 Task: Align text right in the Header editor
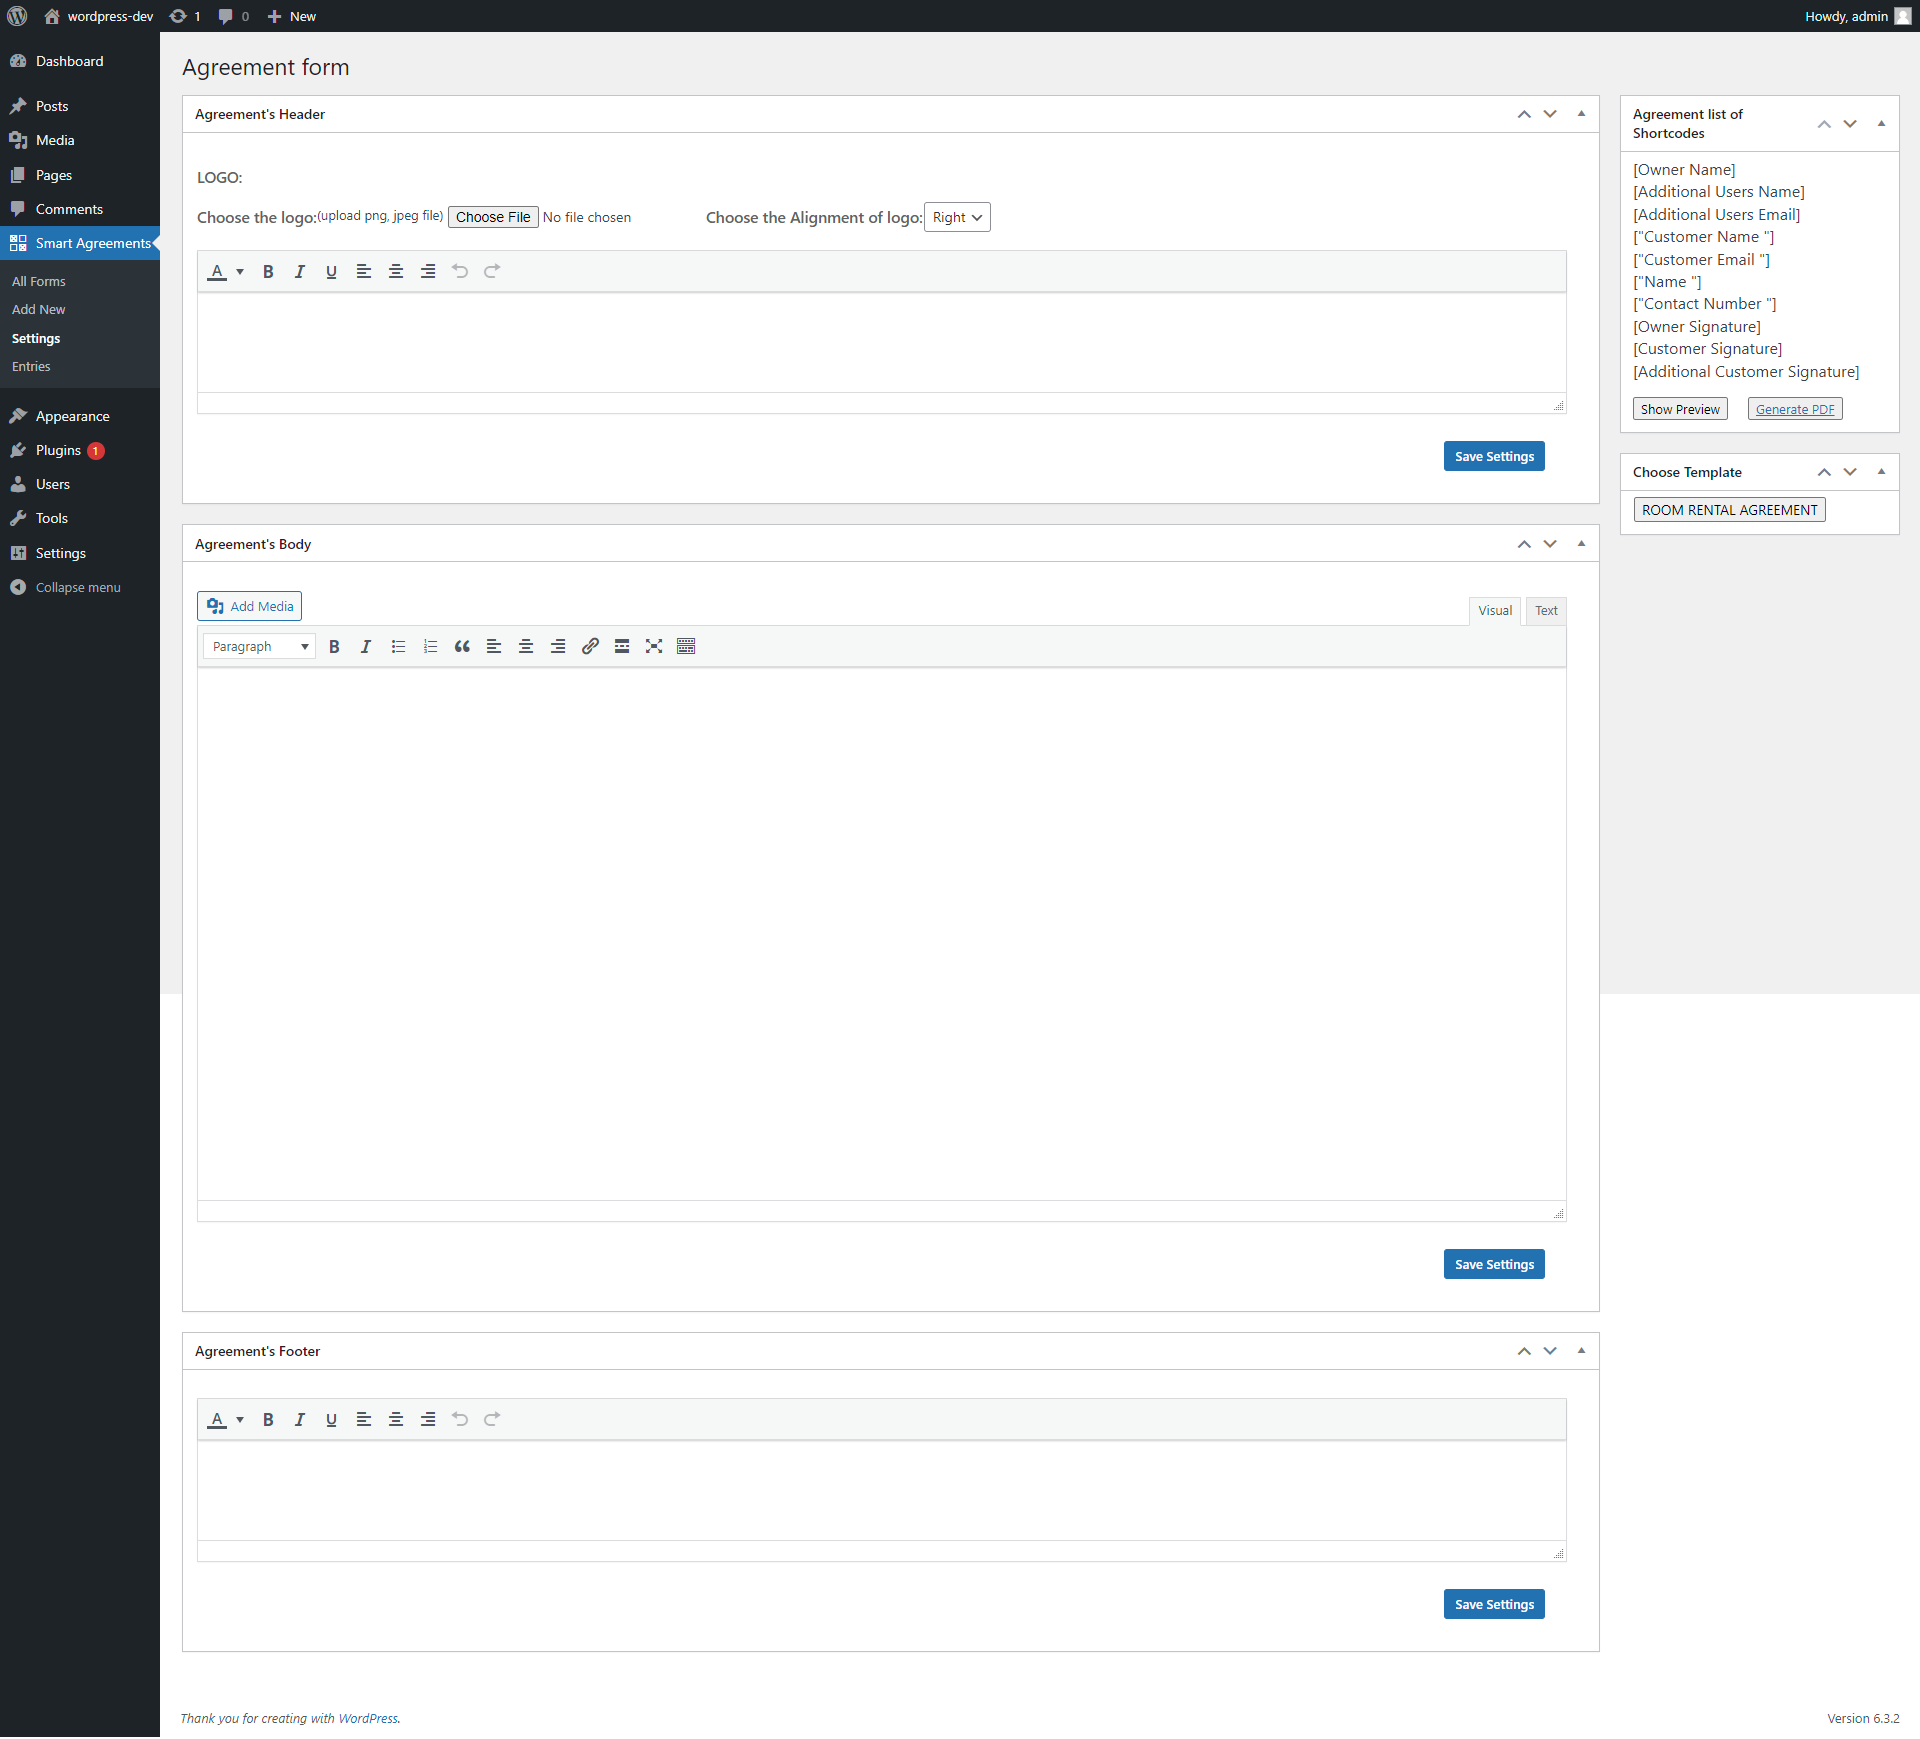point(428,272)
